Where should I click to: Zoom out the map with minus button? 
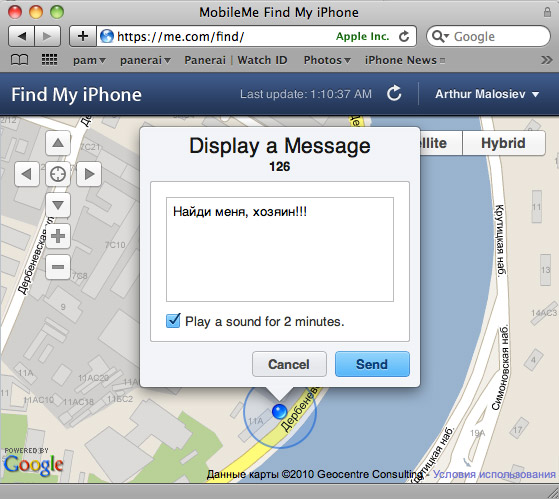[x=58, y=267]
